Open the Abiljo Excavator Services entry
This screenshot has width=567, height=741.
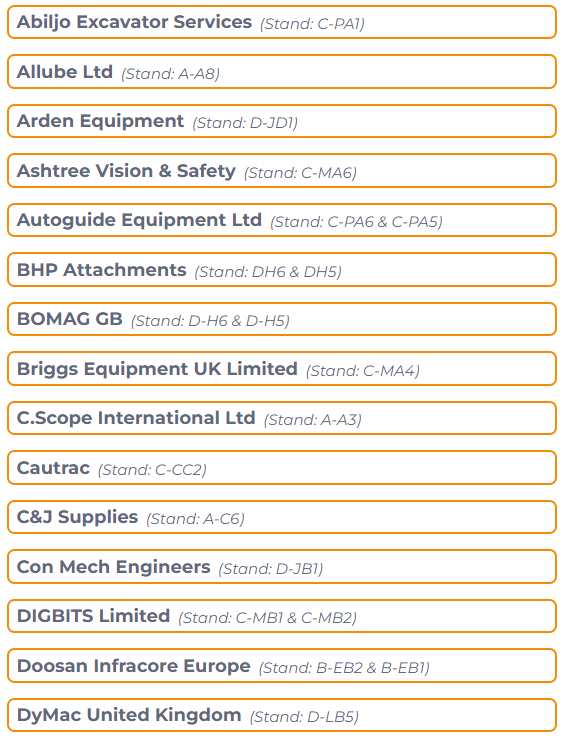[x=282, y=22]
